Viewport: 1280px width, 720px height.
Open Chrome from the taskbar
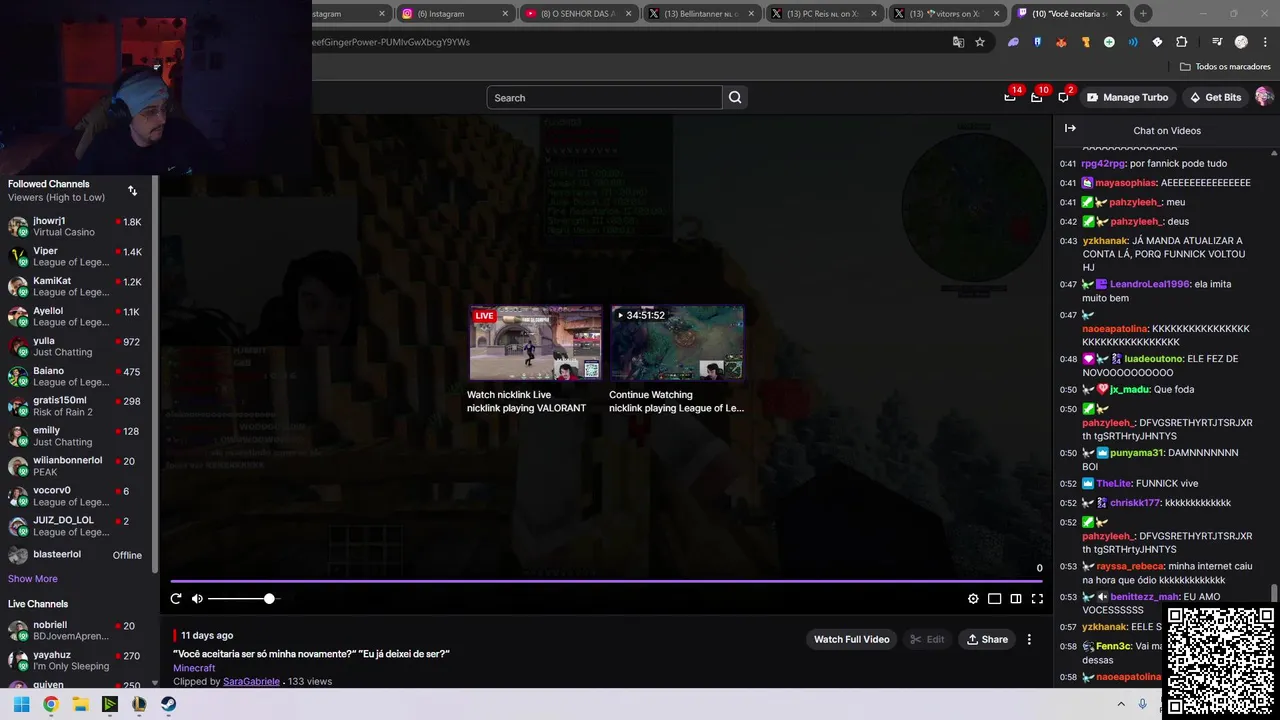tap(51, 704)
